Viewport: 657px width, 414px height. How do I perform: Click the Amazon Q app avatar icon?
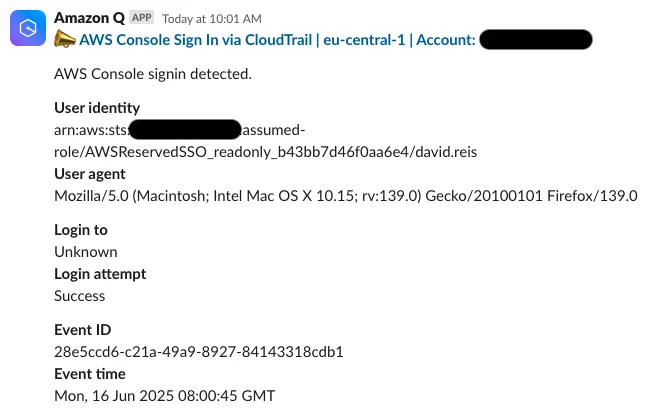(x=28, y=28)
